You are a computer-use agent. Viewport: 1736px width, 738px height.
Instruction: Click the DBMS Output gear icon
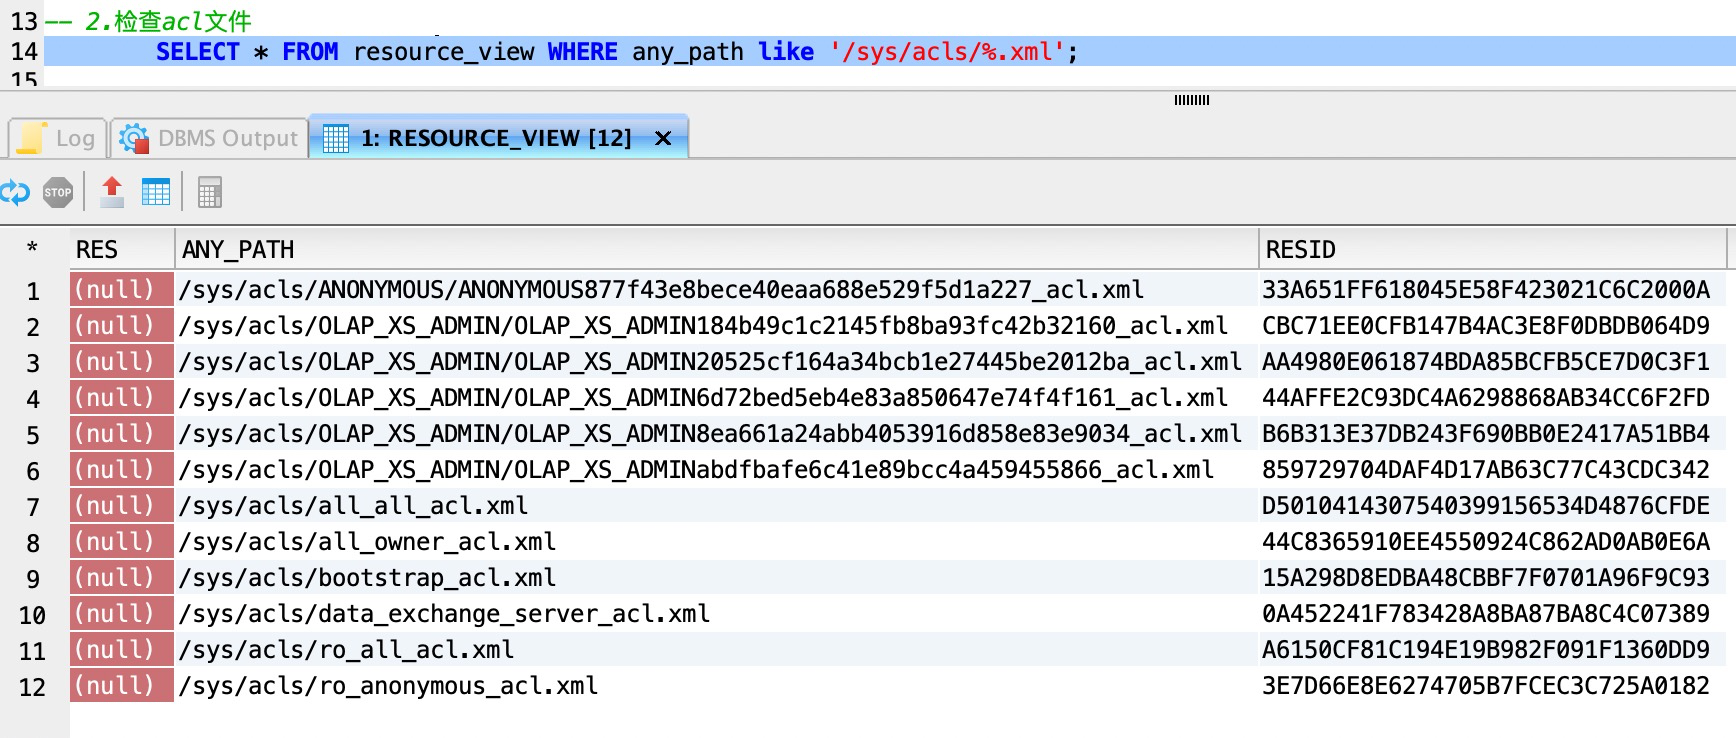point(134,138)
